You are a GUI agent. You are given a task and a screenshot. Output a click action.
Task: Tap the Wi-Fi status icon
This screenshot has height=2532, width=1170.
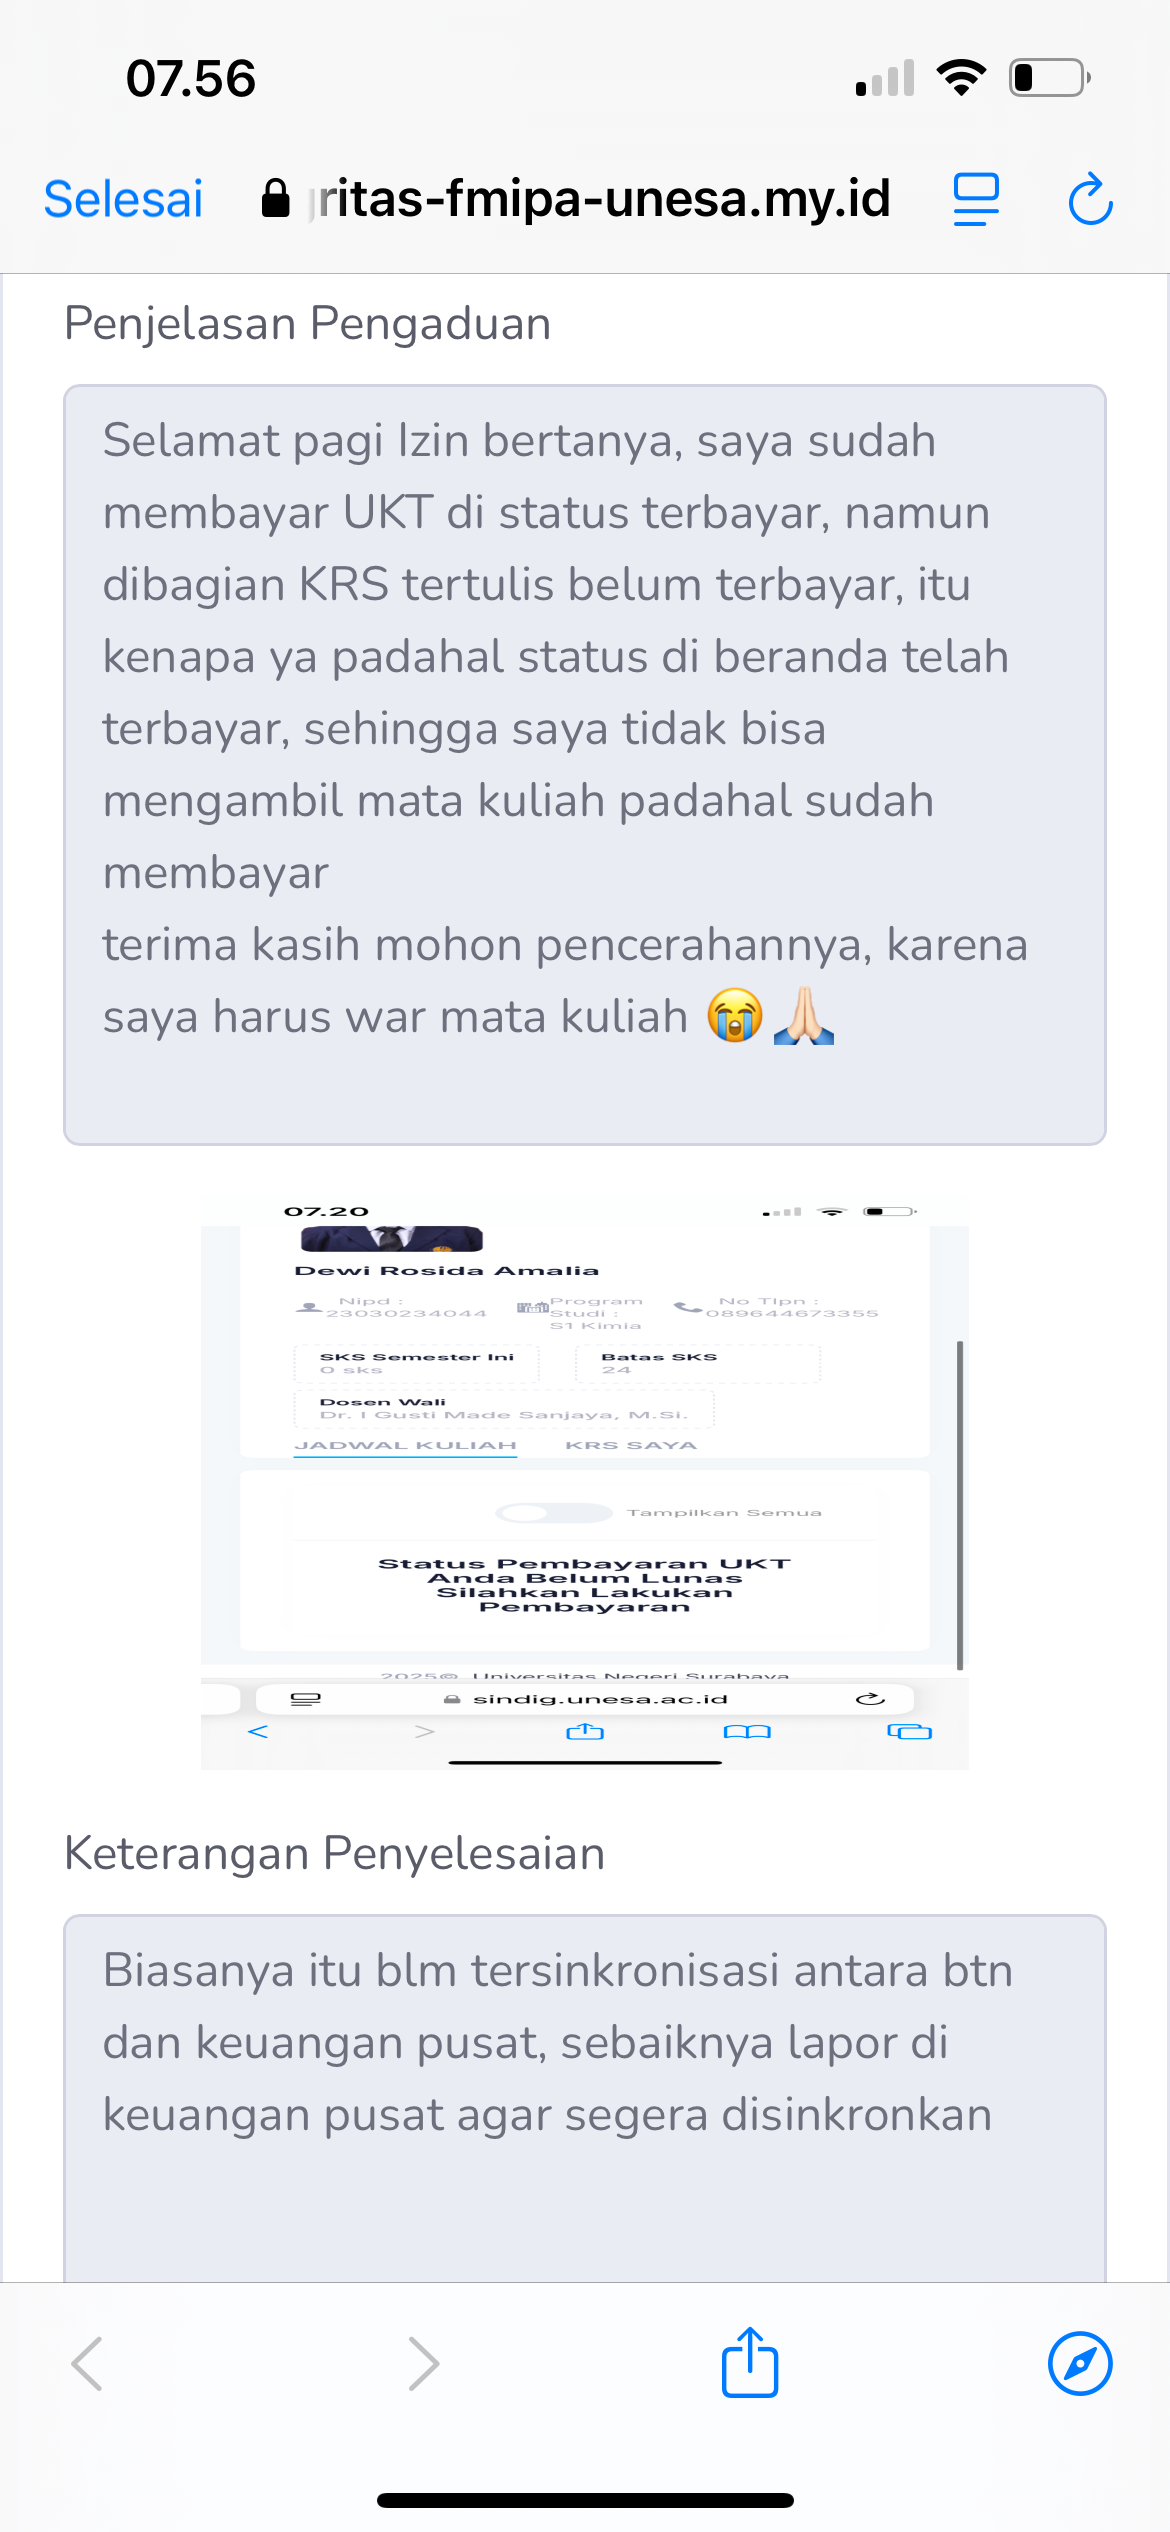click(961, 78)
